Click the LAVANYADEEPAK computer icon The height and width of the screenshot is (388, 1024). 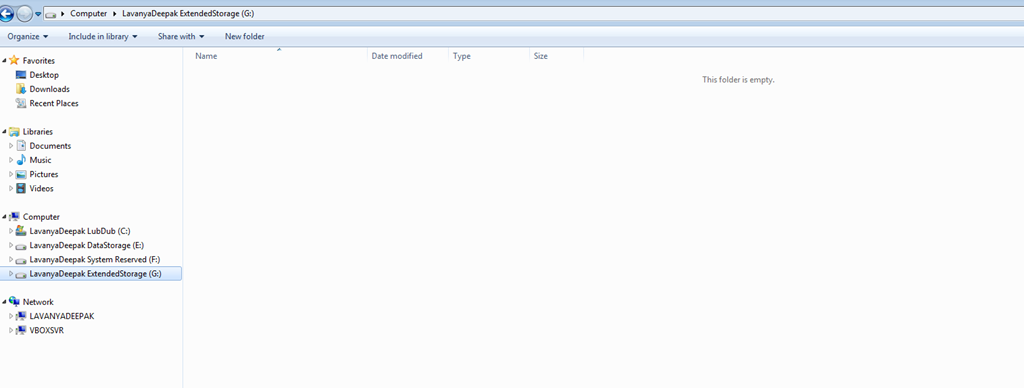click(21, 316)
